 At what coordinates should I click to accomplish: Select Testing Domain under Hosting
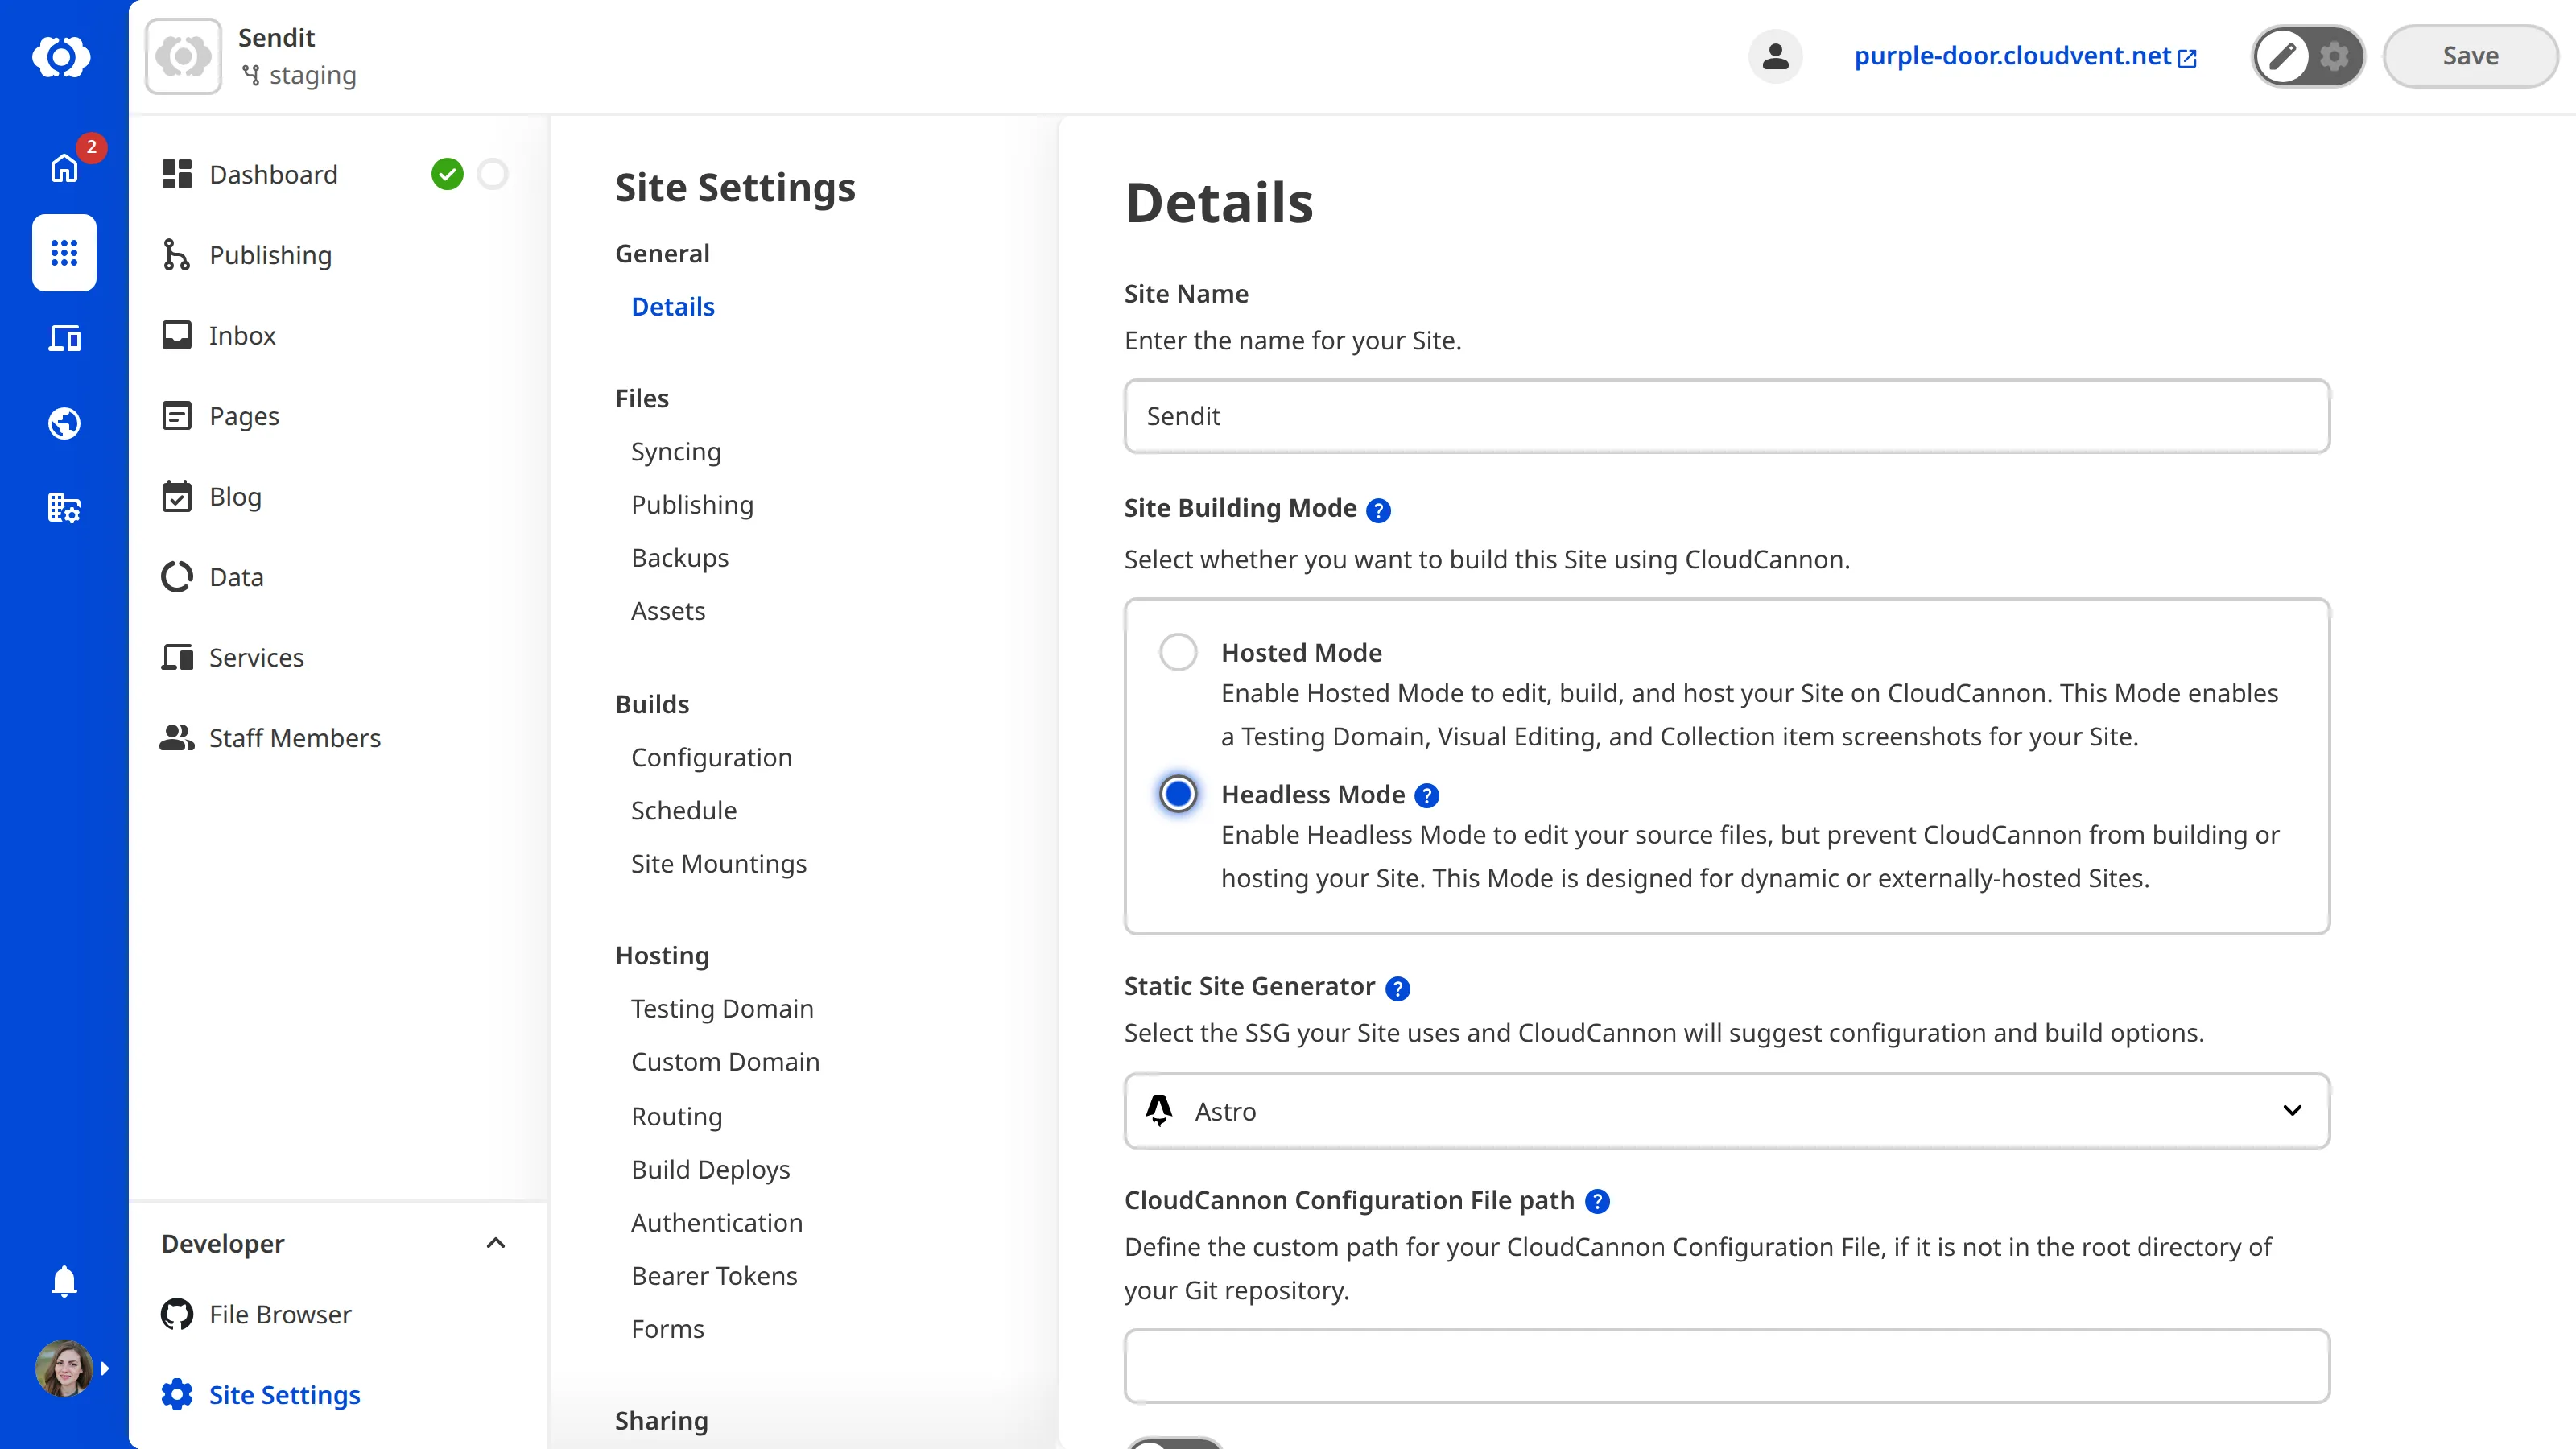722,1008
